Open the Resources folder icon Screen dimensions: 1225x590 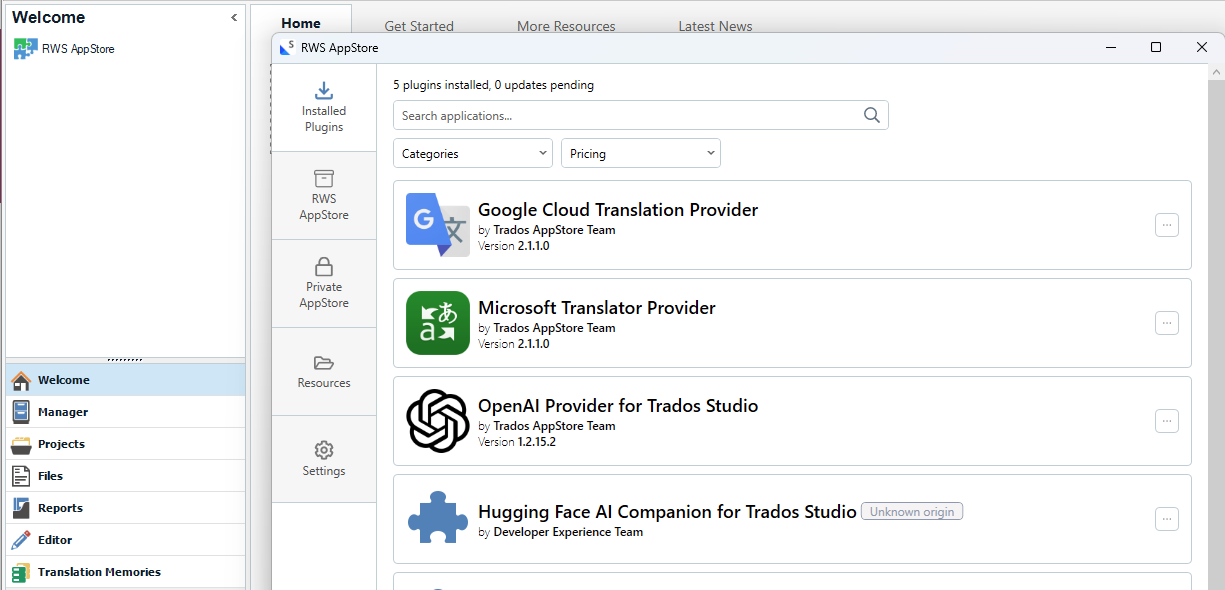click(x=323, y=363)
